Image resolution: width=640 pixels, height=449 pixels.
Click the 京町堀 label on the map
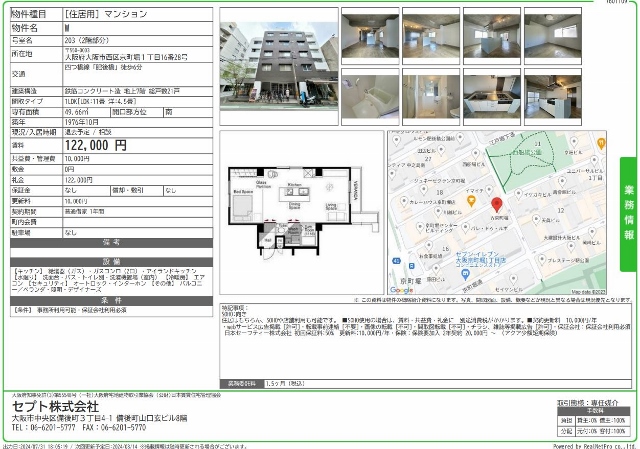(410, 281)
